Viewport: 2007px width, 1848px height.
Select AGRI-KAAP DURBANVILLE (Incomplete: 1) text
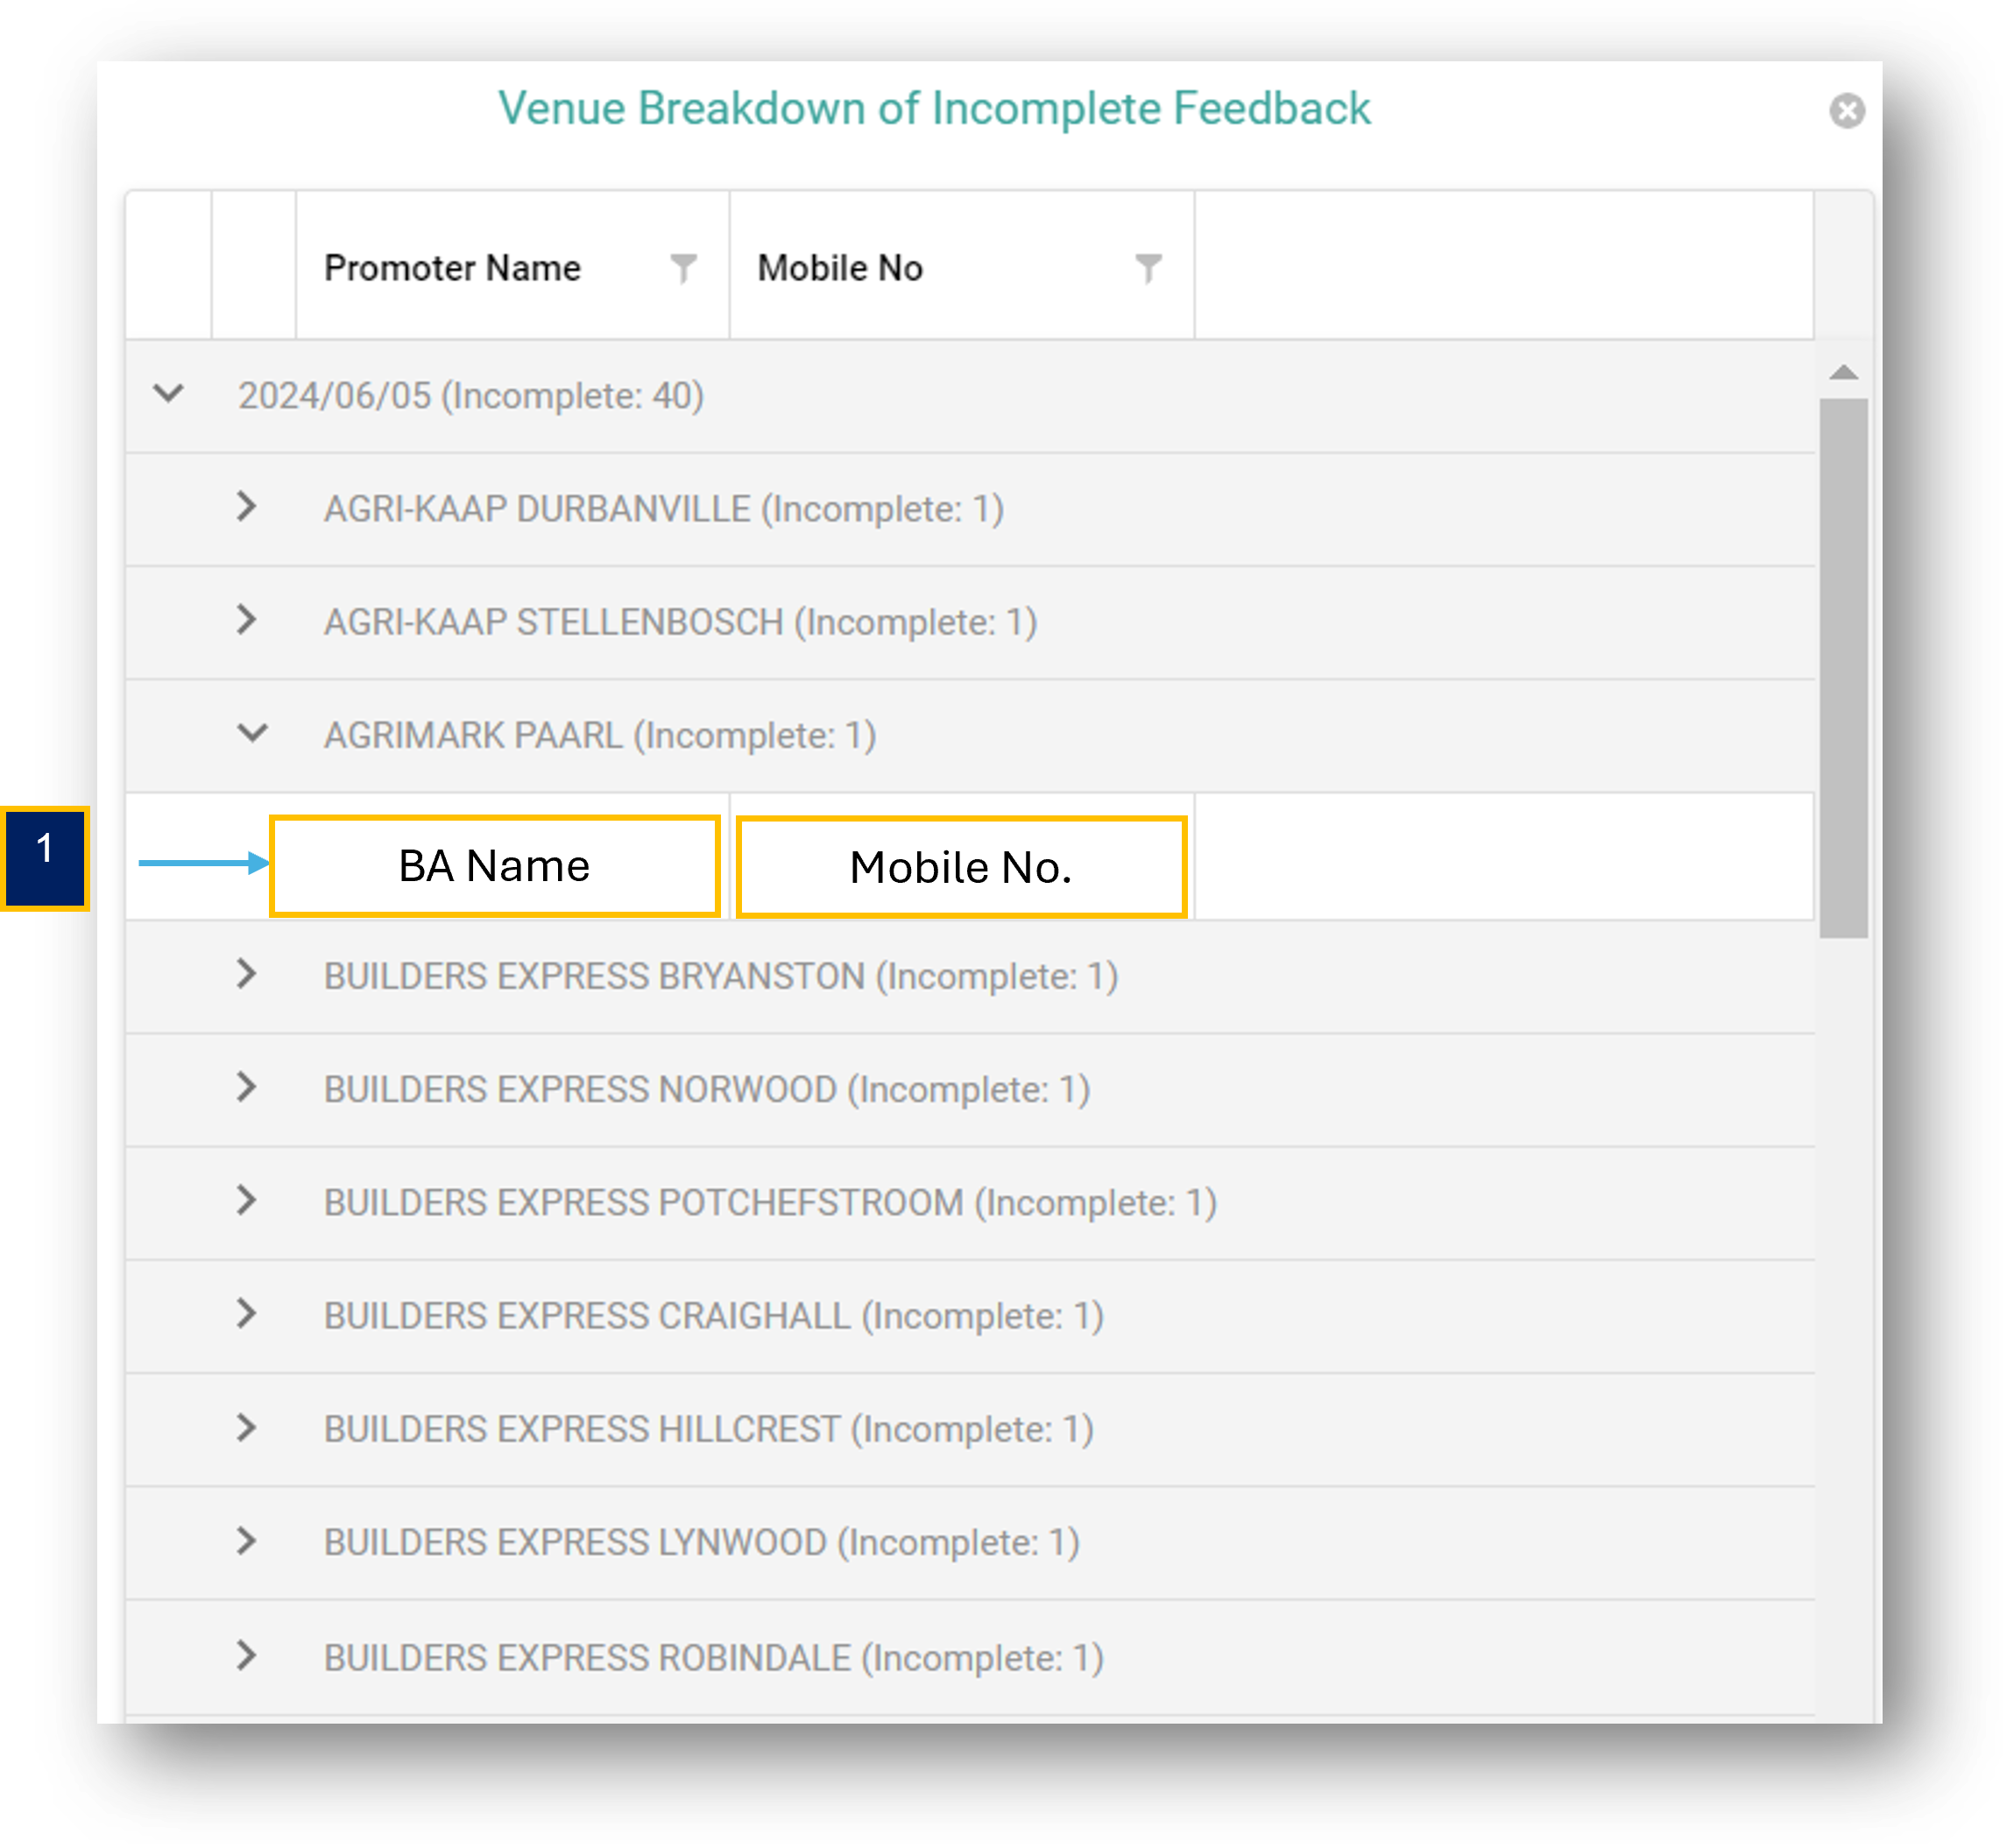[x=664, y=509]
